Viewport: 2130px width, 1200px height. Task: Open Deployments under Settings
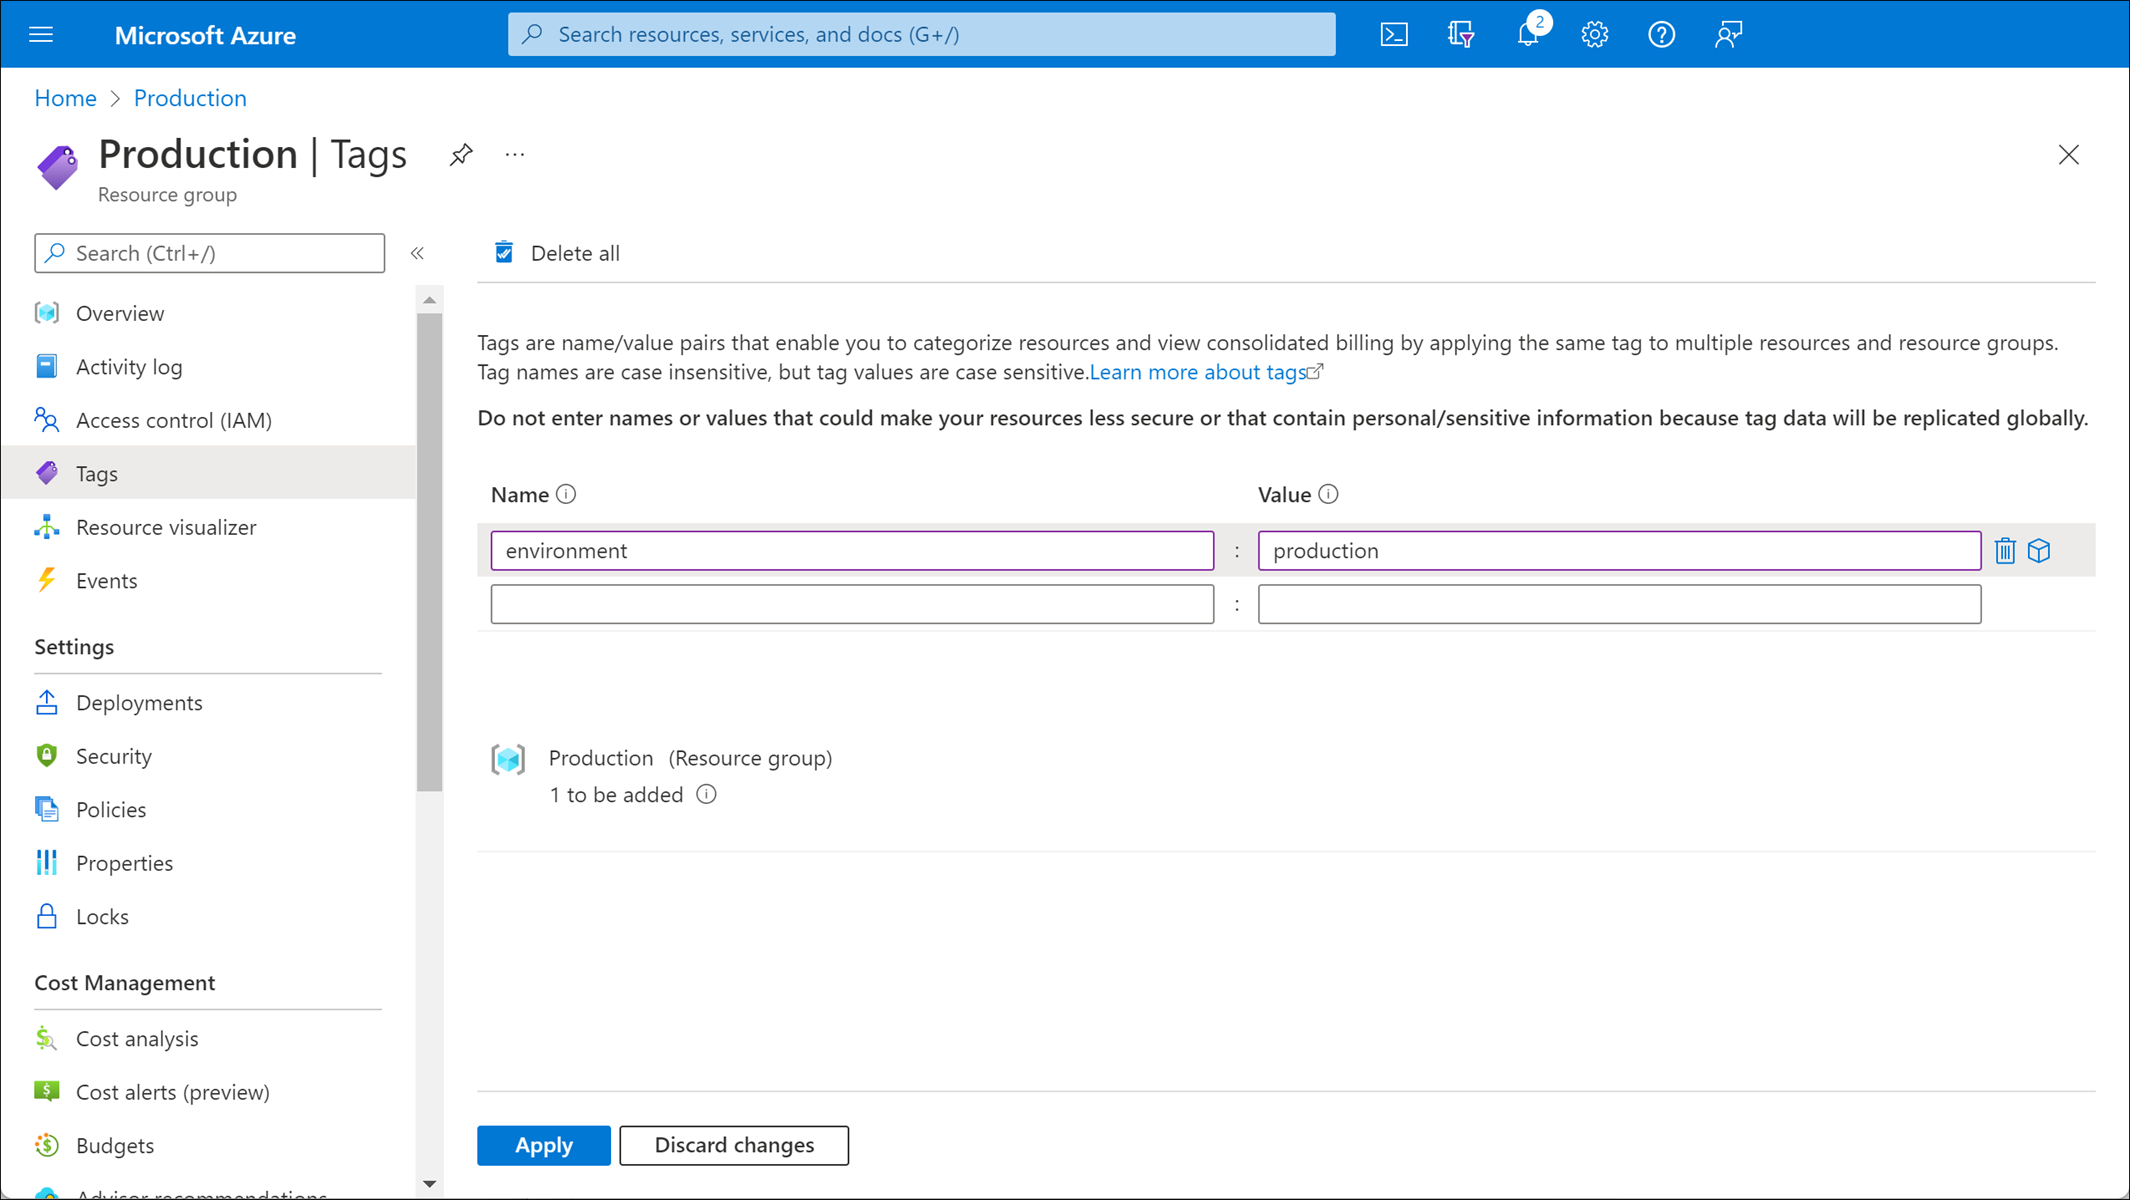(x=208, y=702)
